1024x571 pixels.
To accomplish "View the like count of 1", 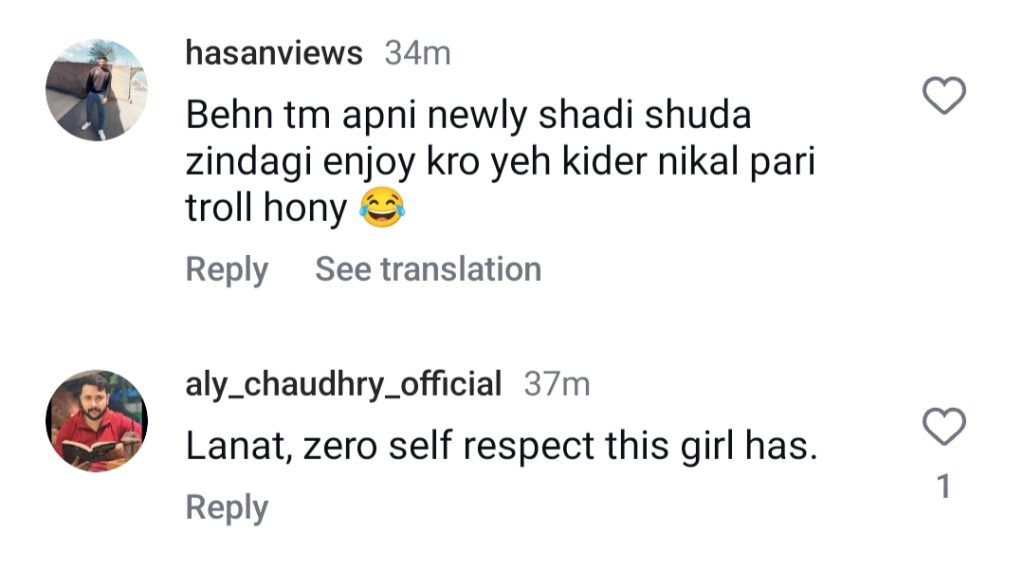I will tap(942, 487).
